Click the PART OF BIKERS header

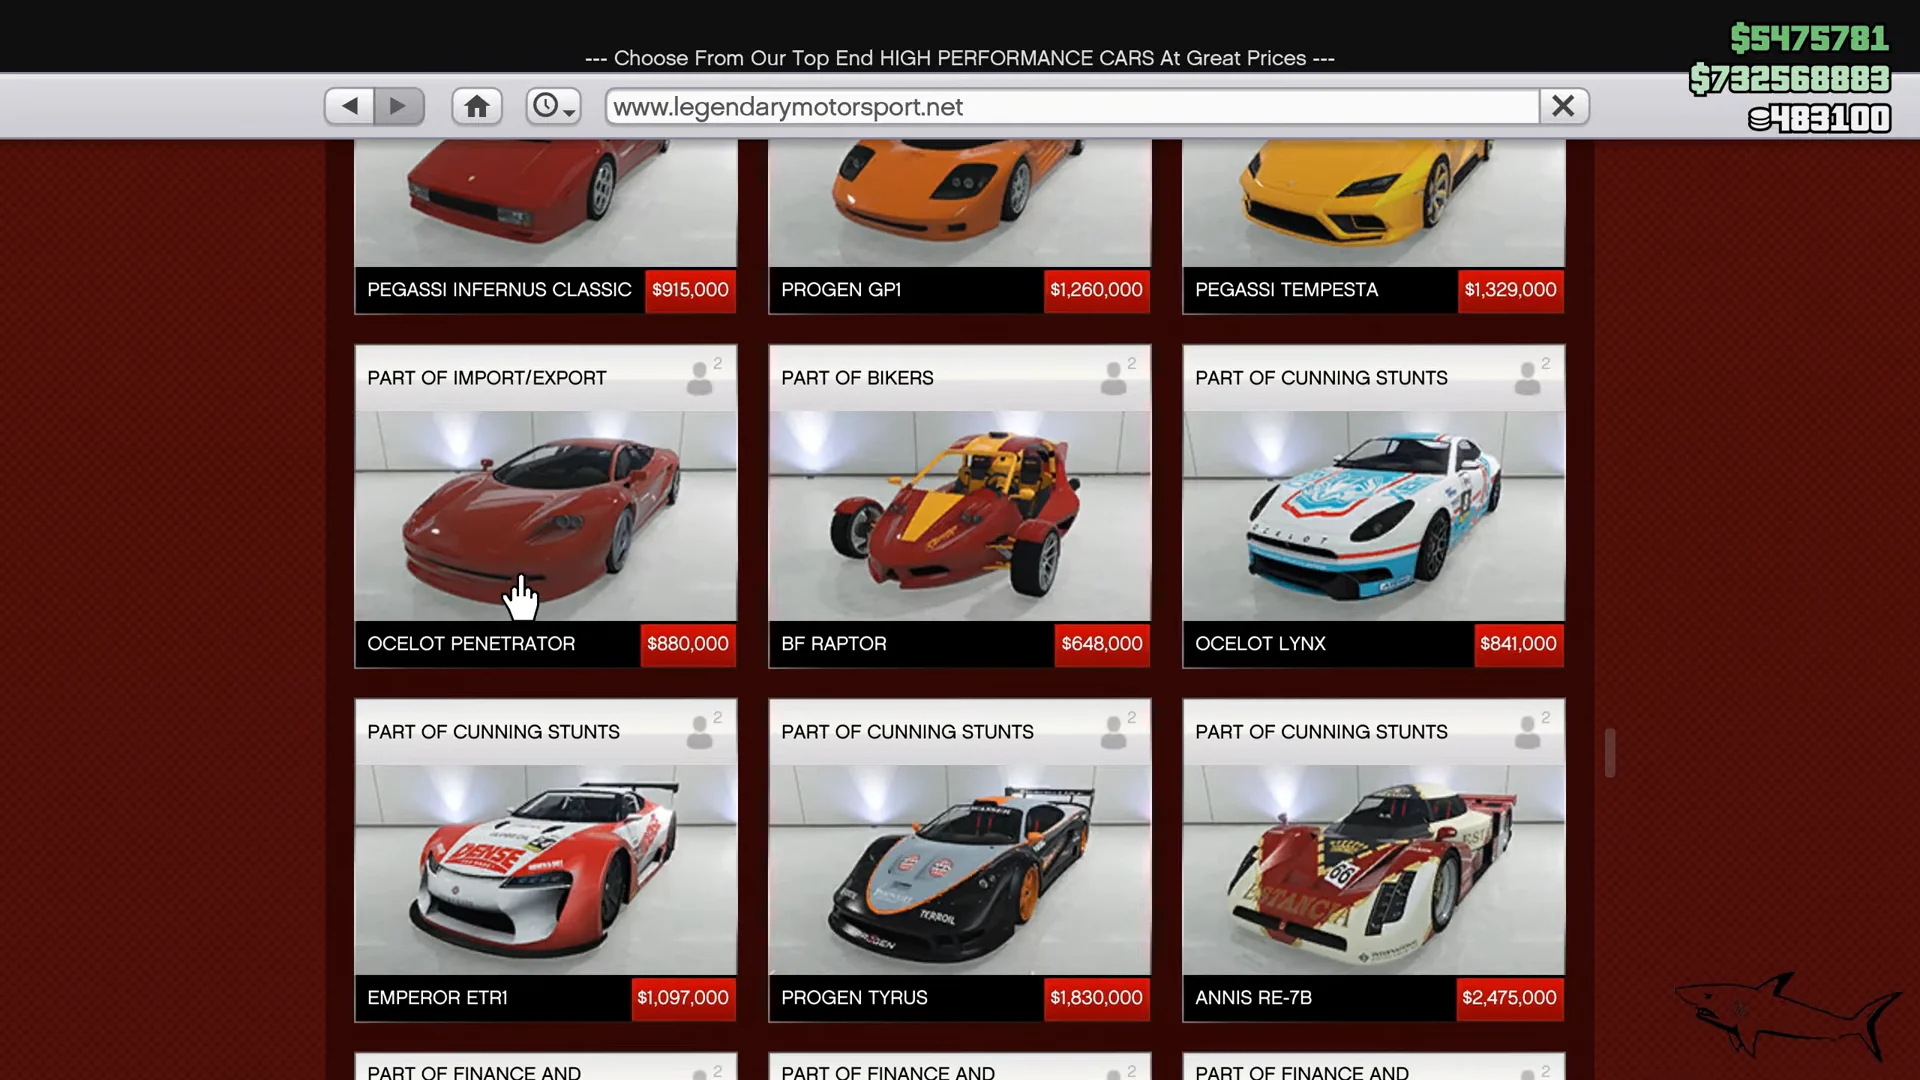click(x=857, y=378)
